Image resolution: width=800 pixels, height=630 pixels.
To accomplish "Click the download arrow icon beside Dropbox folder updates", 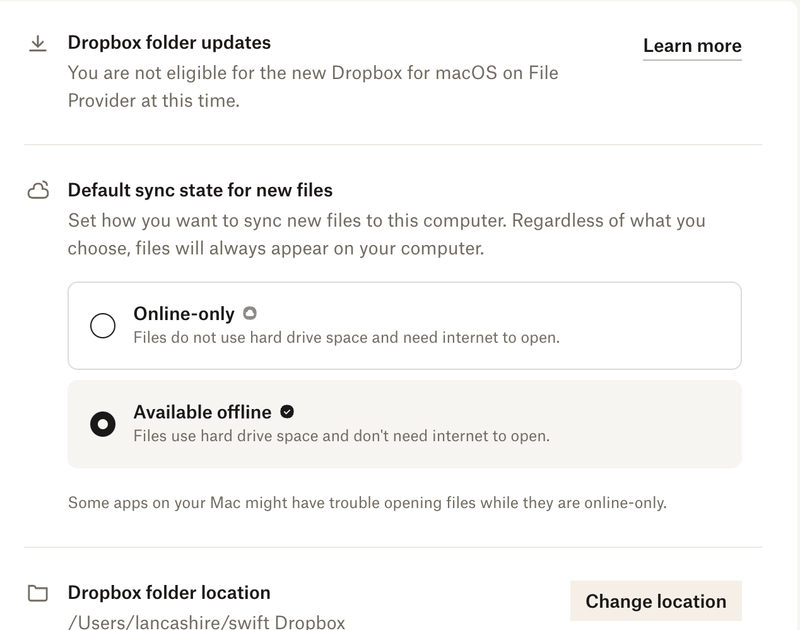I will [38, 44].
